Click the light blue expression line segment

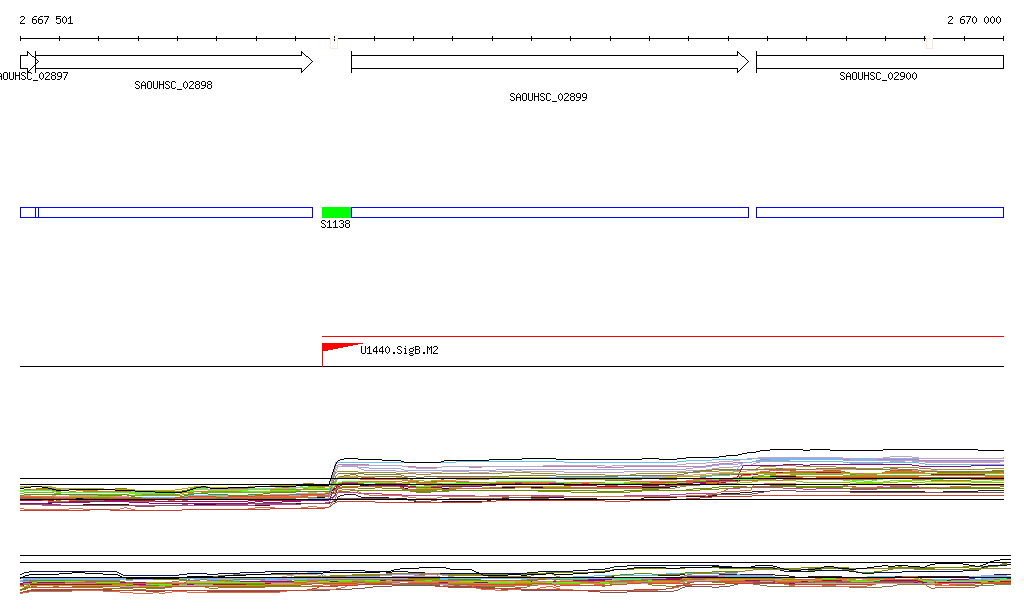838,460
